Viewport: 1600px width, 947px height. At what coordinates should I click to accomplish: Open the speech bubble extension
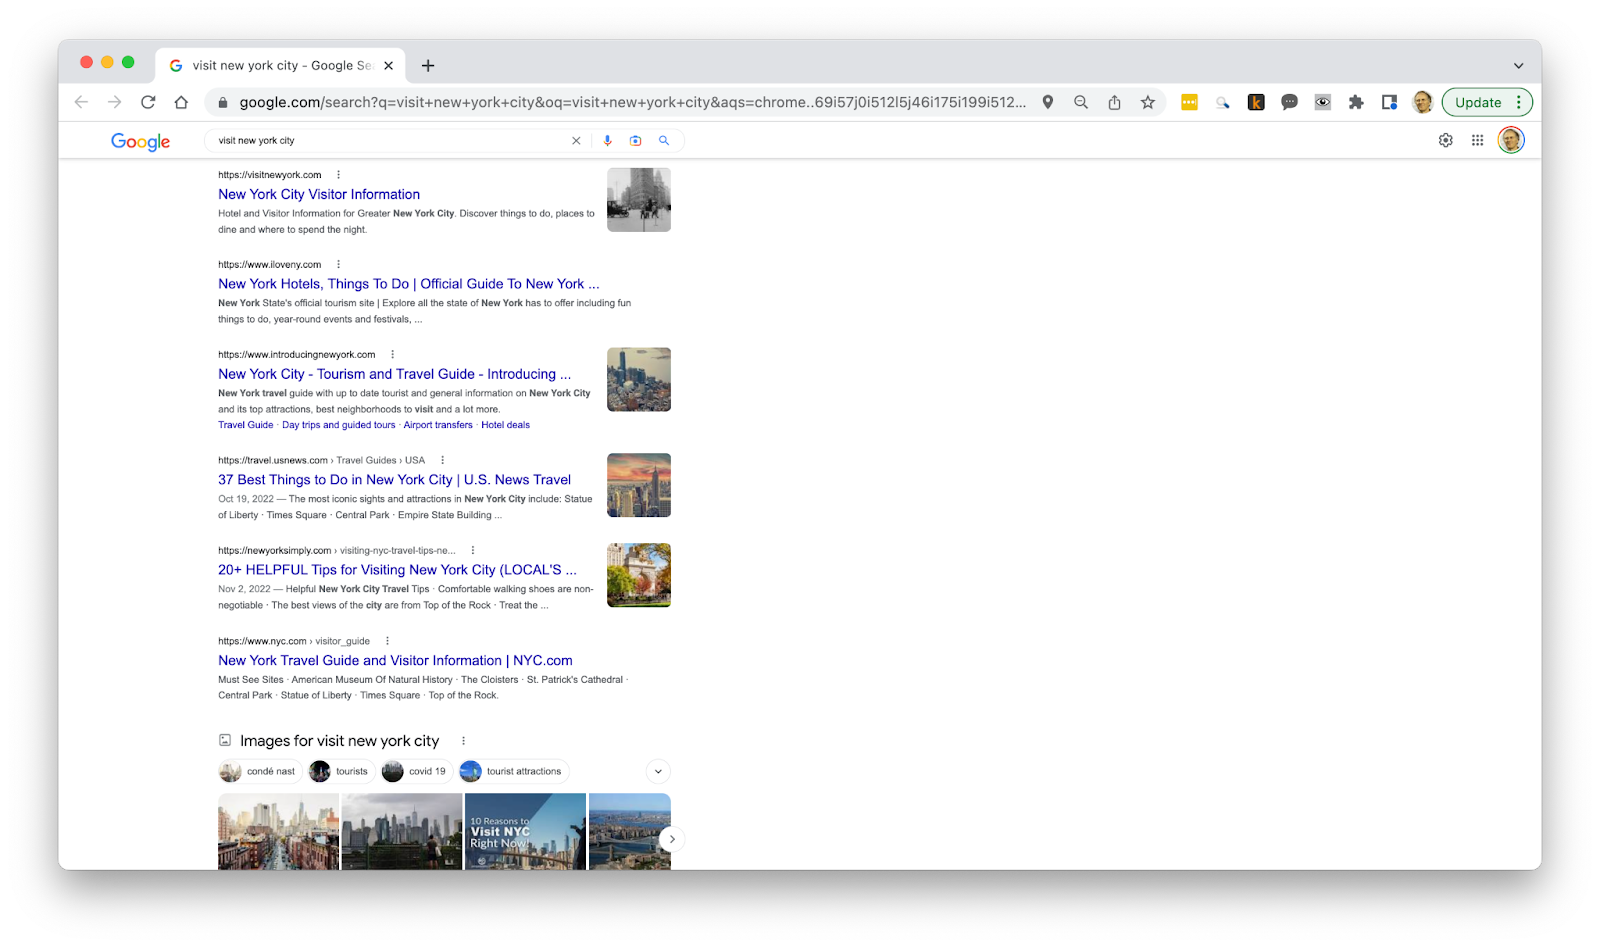click(x=1290, y=102)
